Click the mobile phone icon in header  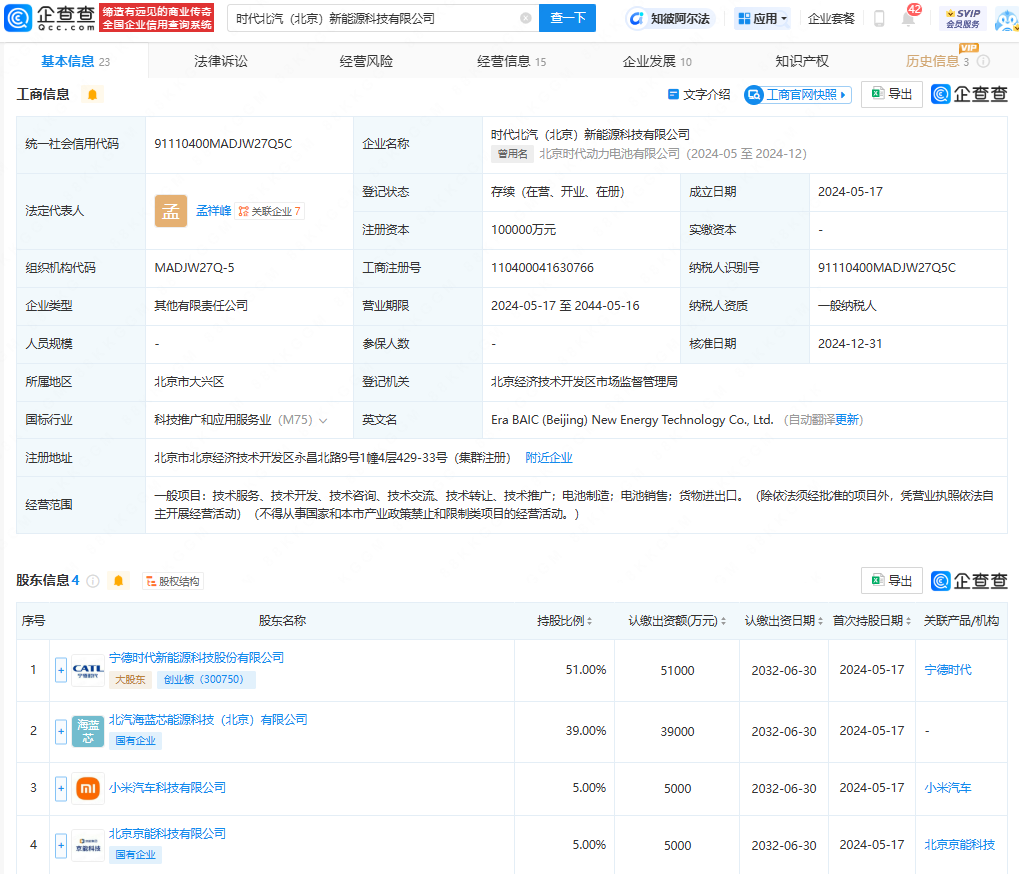[879, 18]
